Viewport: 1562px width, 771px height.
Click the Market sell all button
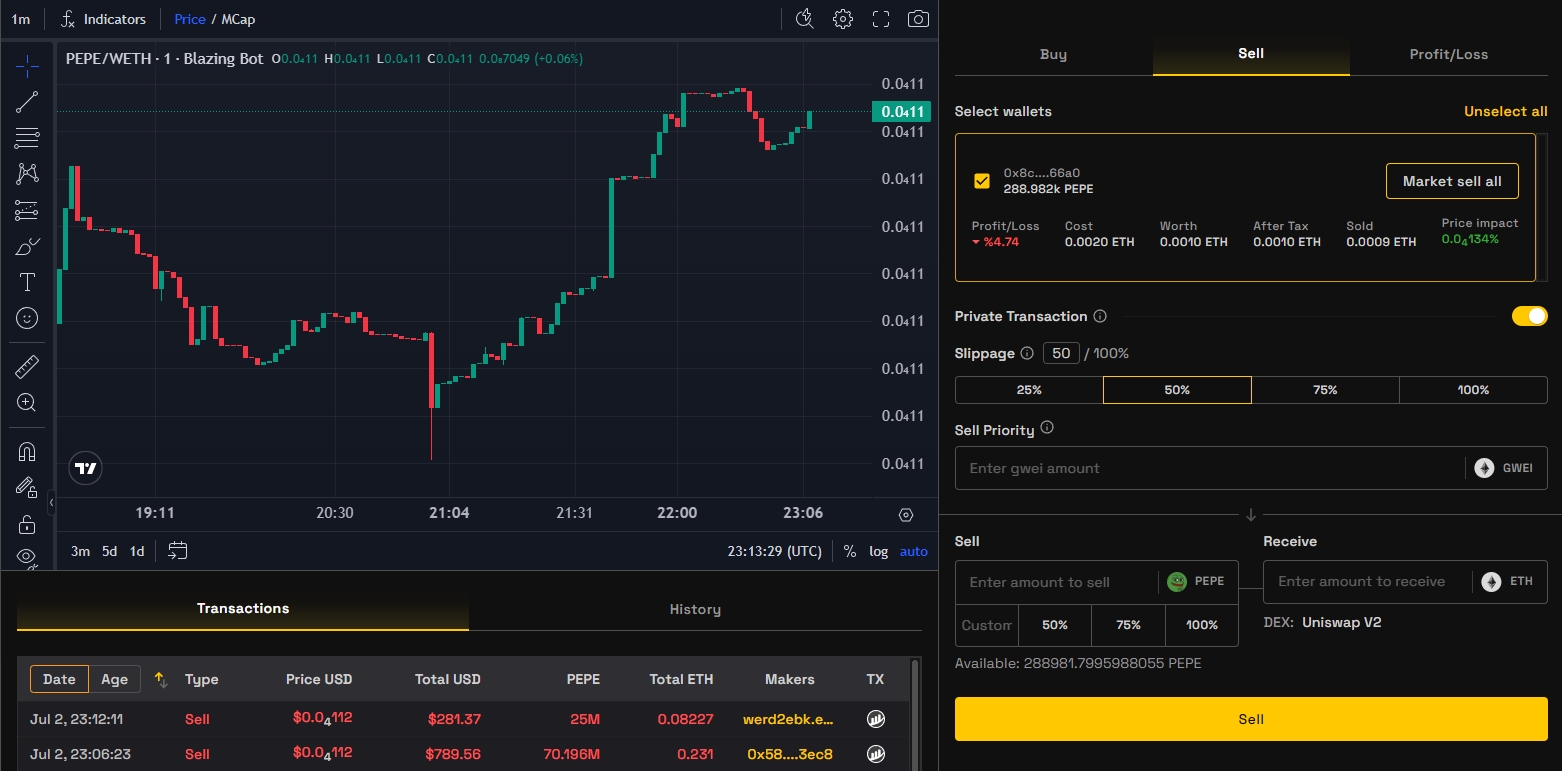pos(1451,181)
